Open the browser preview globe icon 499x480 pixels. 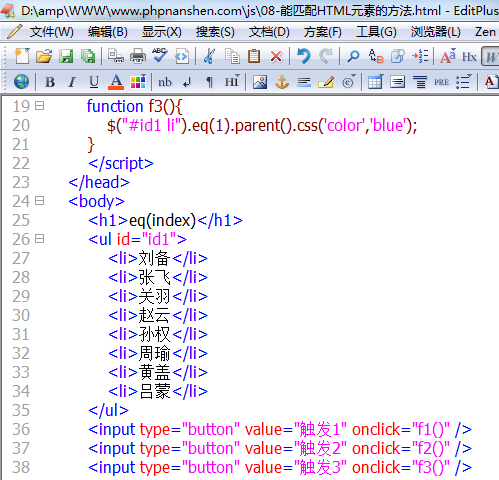[21, 82]
